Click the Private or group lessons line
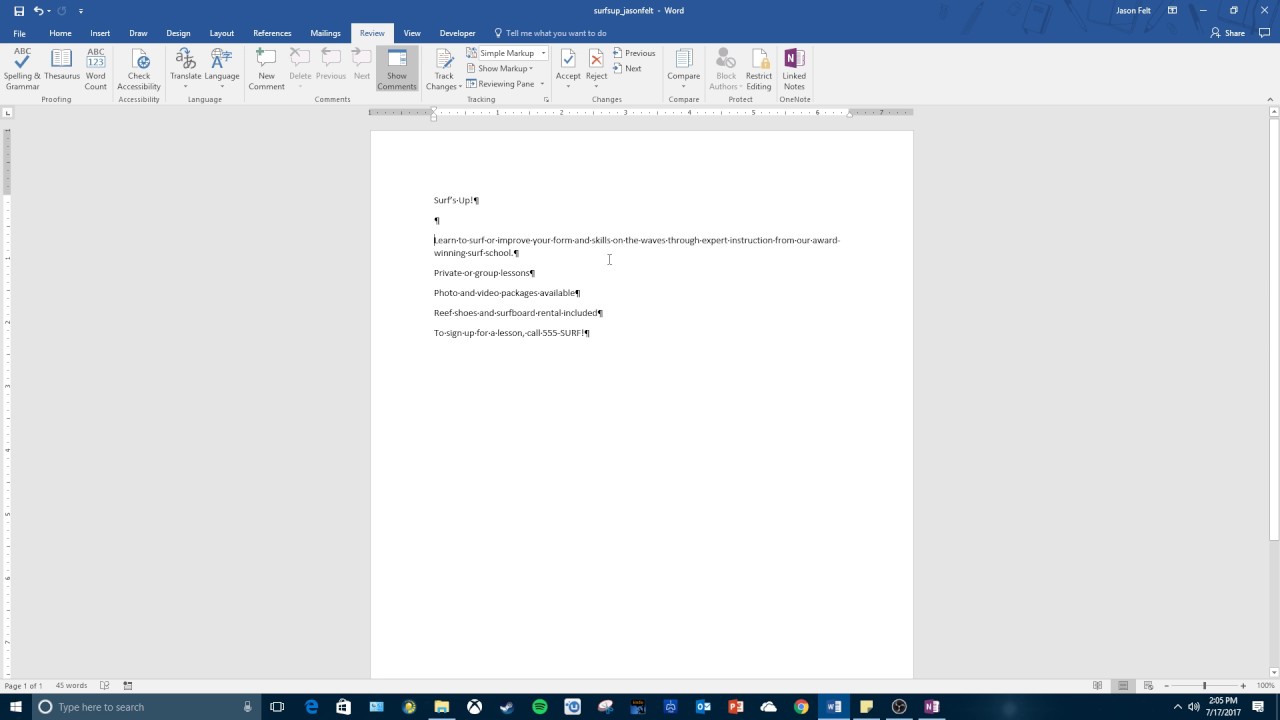The image size is (1280, 720). coord(484,273)
